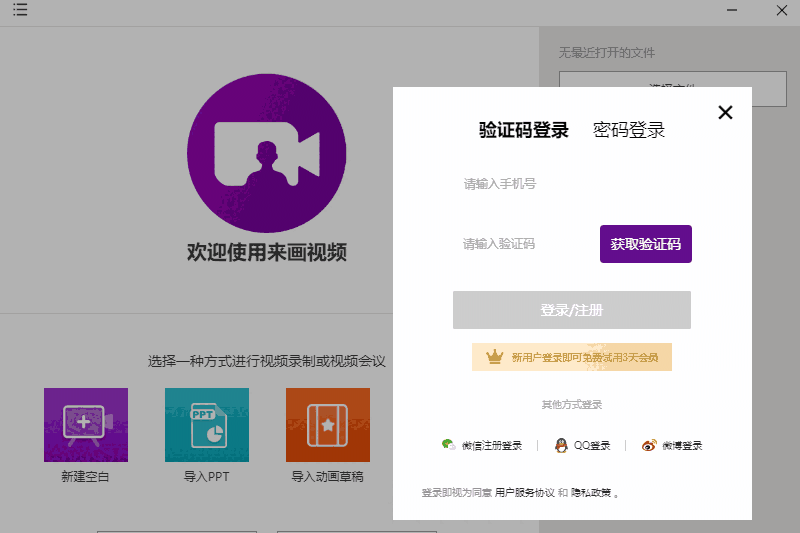Click the Weibo login icon
Screen dimensions: 800x533
650,445
